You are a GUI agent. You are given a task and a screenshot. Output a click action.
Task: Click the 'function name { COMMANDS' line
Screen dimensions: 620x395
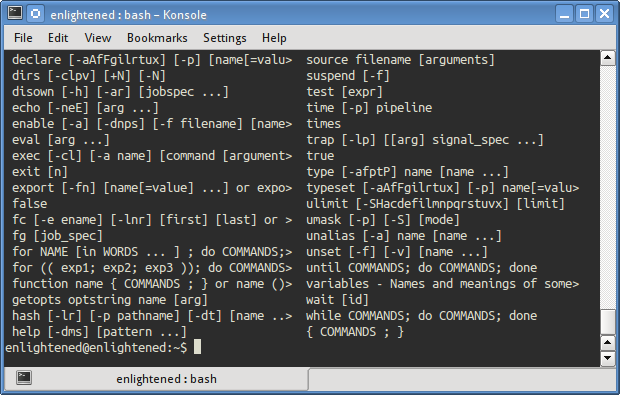click(x=152, y=284)
